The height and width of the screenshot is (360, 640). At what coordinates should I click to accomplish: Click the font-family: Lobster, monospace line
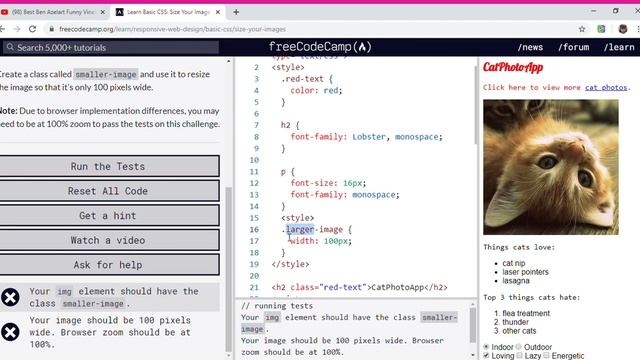[366, 137]
